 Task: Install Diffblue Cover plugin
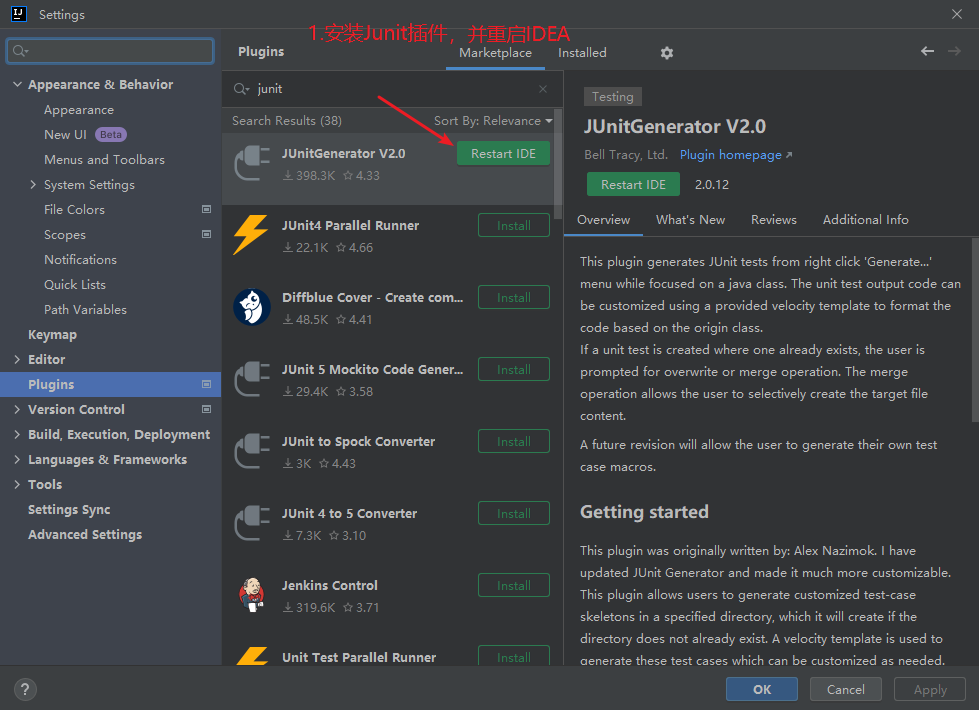pos(514,297)
